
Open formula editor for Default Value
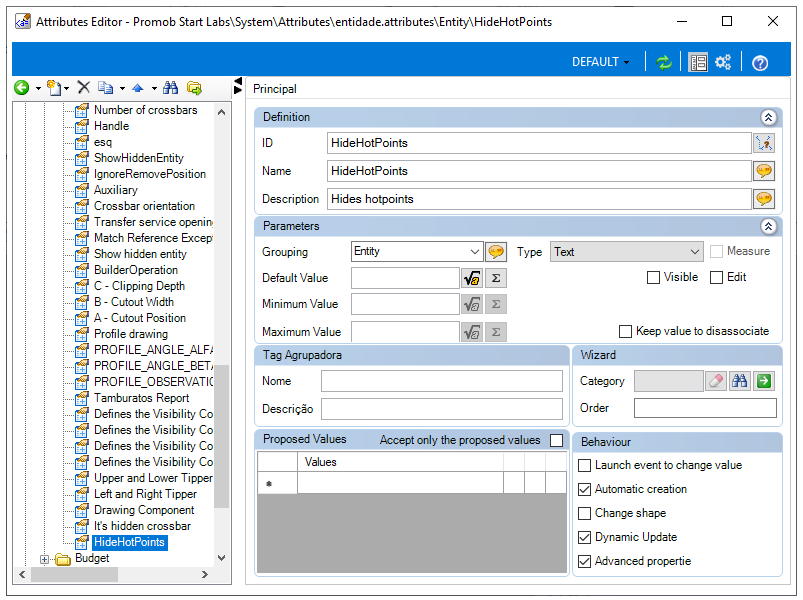(472, 278)
